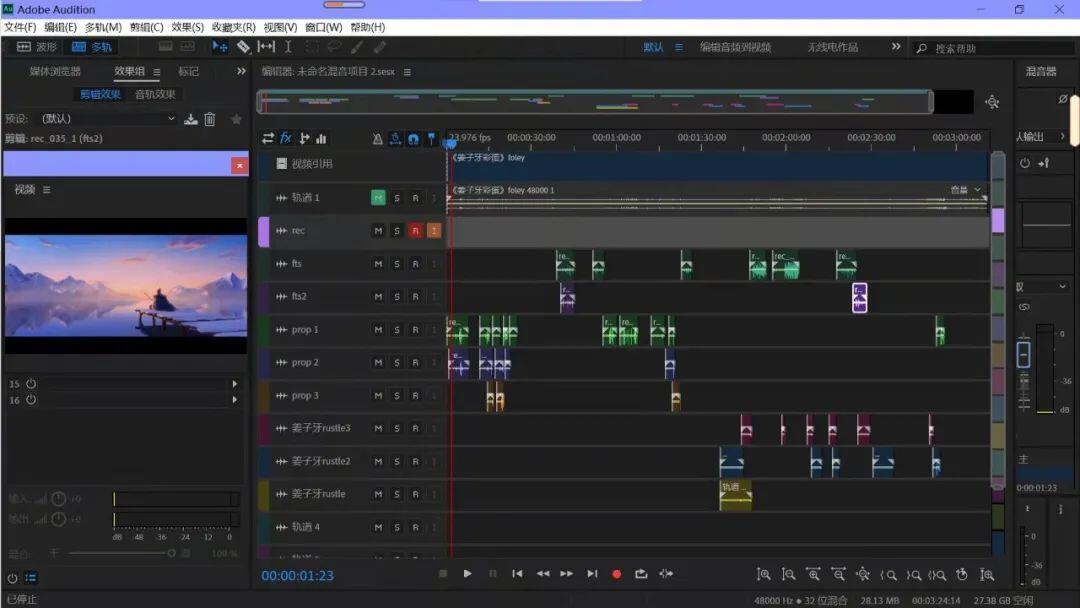
Task: Open 视频 panel menu
Action: [46, 189]
